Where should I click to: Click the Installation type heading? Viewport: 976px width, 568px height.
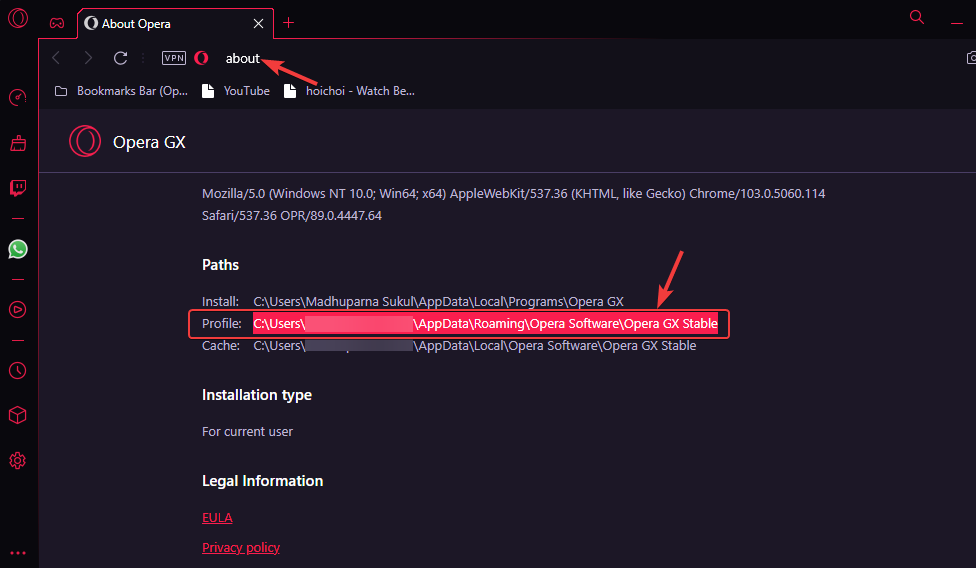[x=256, y=395]
